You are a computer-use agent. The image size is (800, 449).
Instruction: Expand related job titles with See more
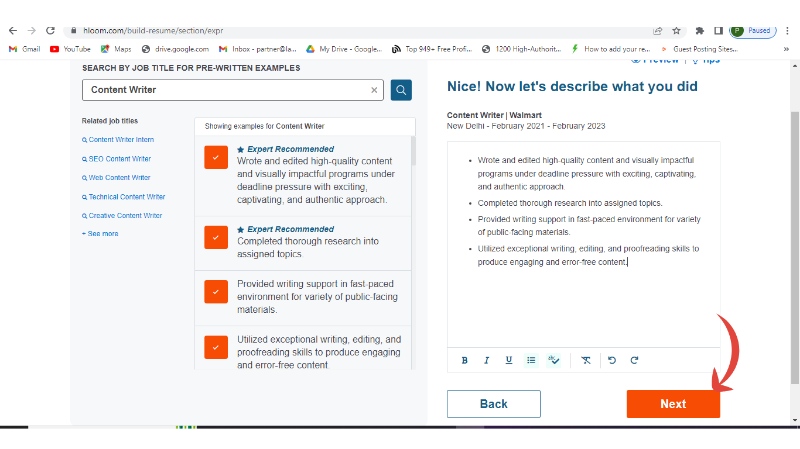pyautogui.click(x=100, y=234)
